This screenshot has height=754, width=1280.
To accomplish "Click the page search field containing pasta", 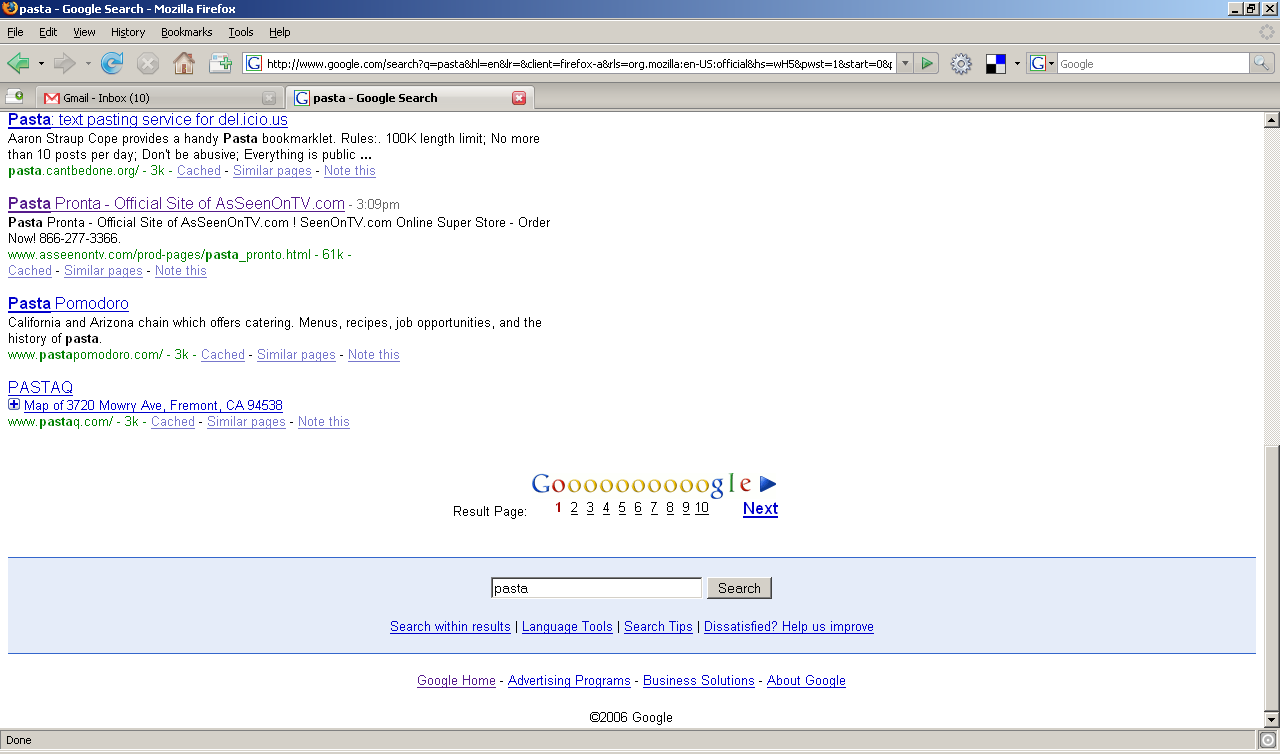I will 596,588.
